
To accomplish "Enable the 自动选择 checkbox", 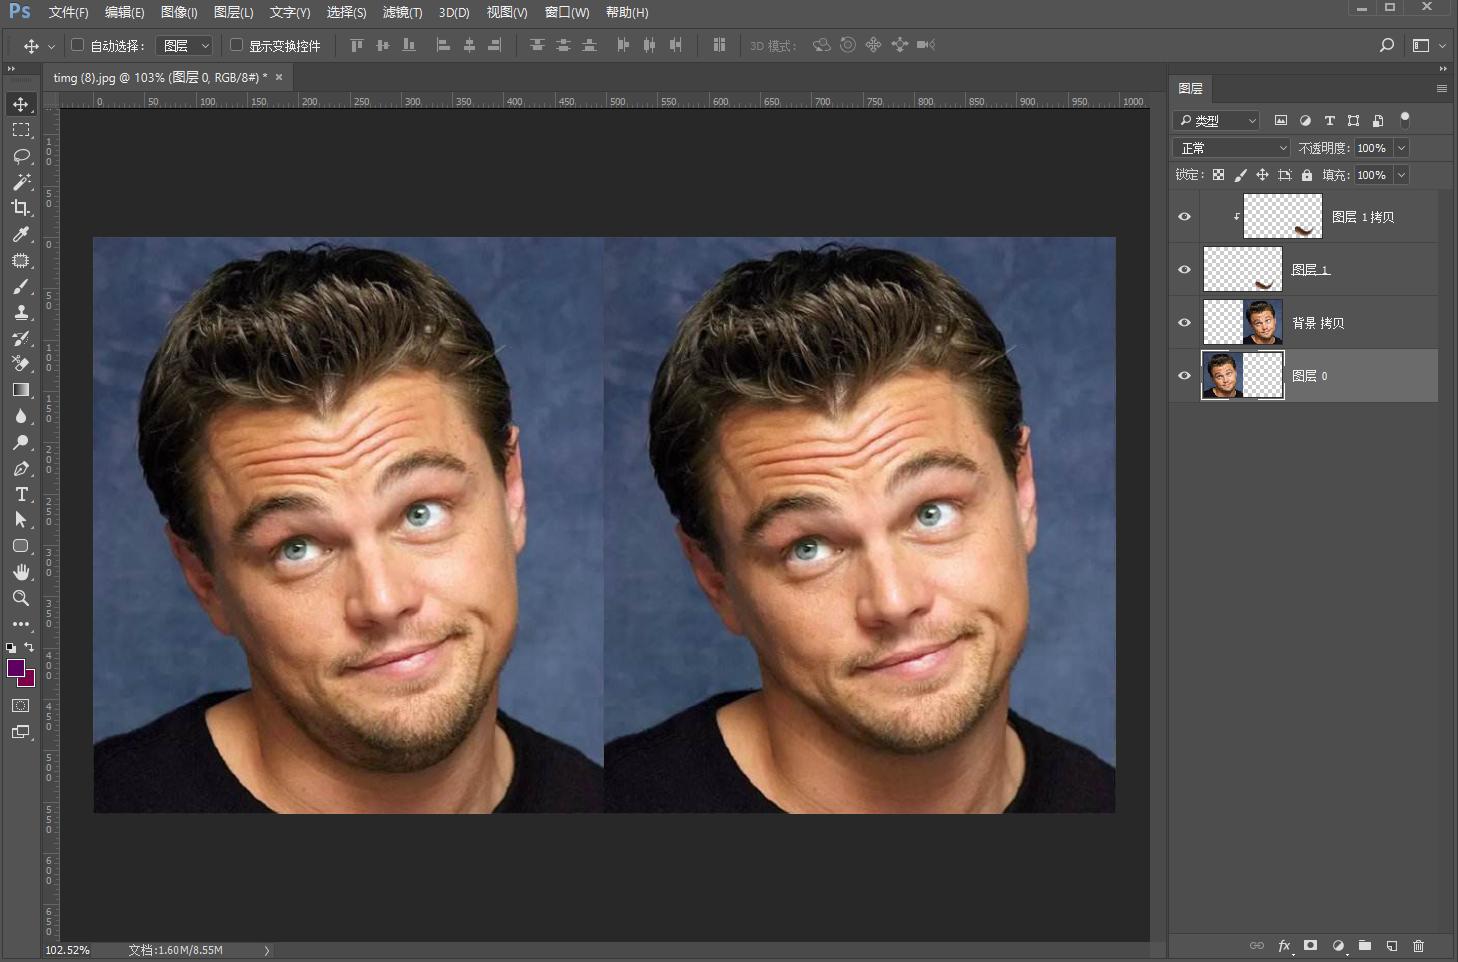I will pyautogui.click(x=77, y=45).
